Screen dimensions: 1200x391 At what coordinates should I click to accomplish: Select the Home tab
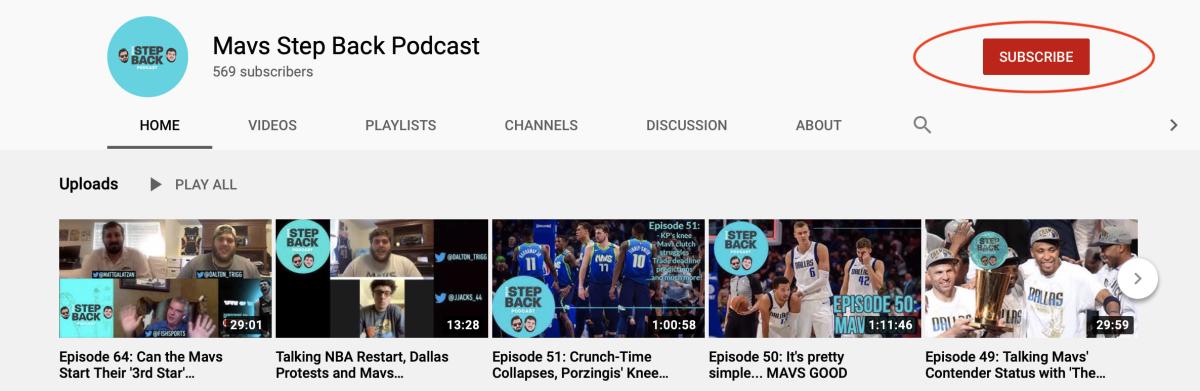160,125
